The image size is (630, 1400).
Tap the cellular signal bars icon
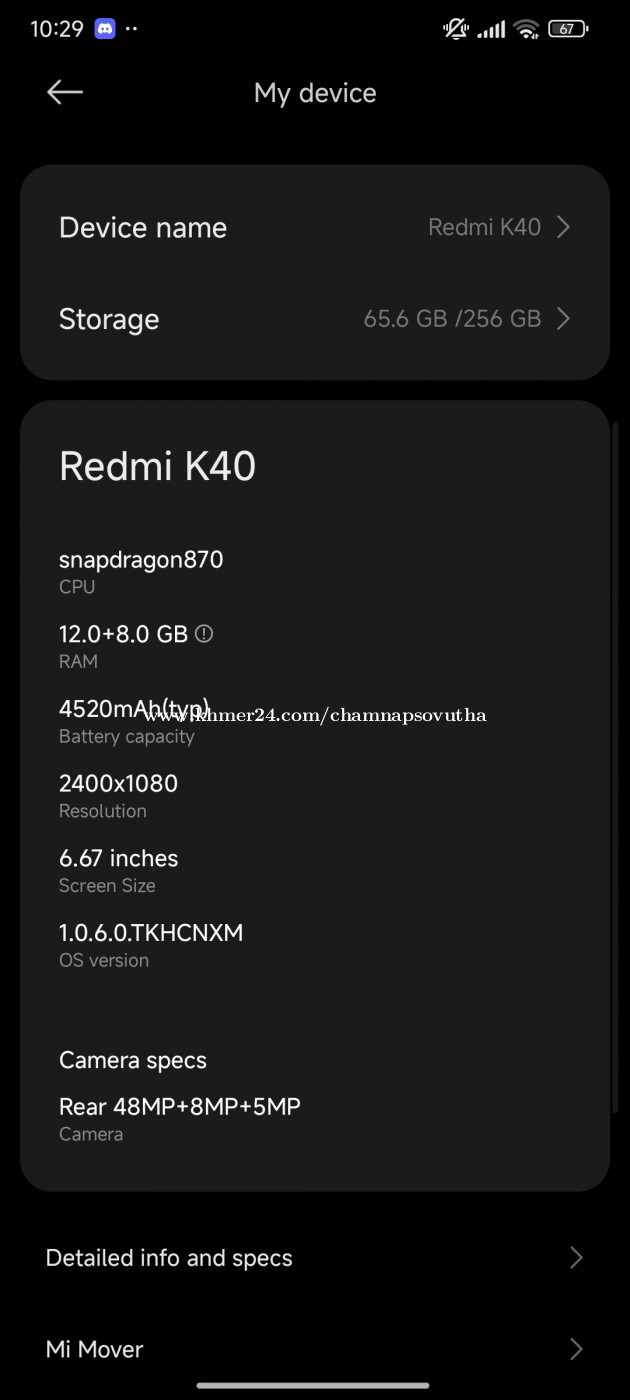pos(491,30)
